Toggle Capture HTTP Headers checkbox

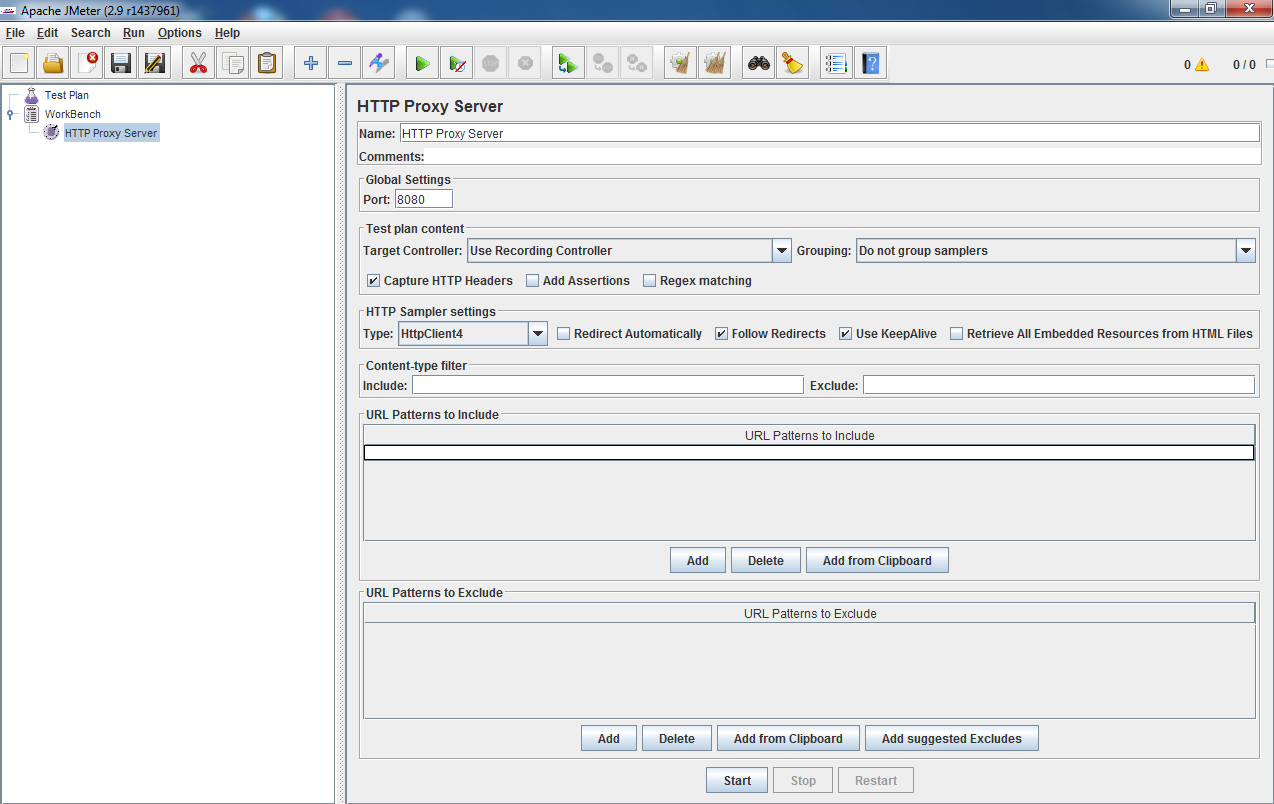(x=373, y=281)
